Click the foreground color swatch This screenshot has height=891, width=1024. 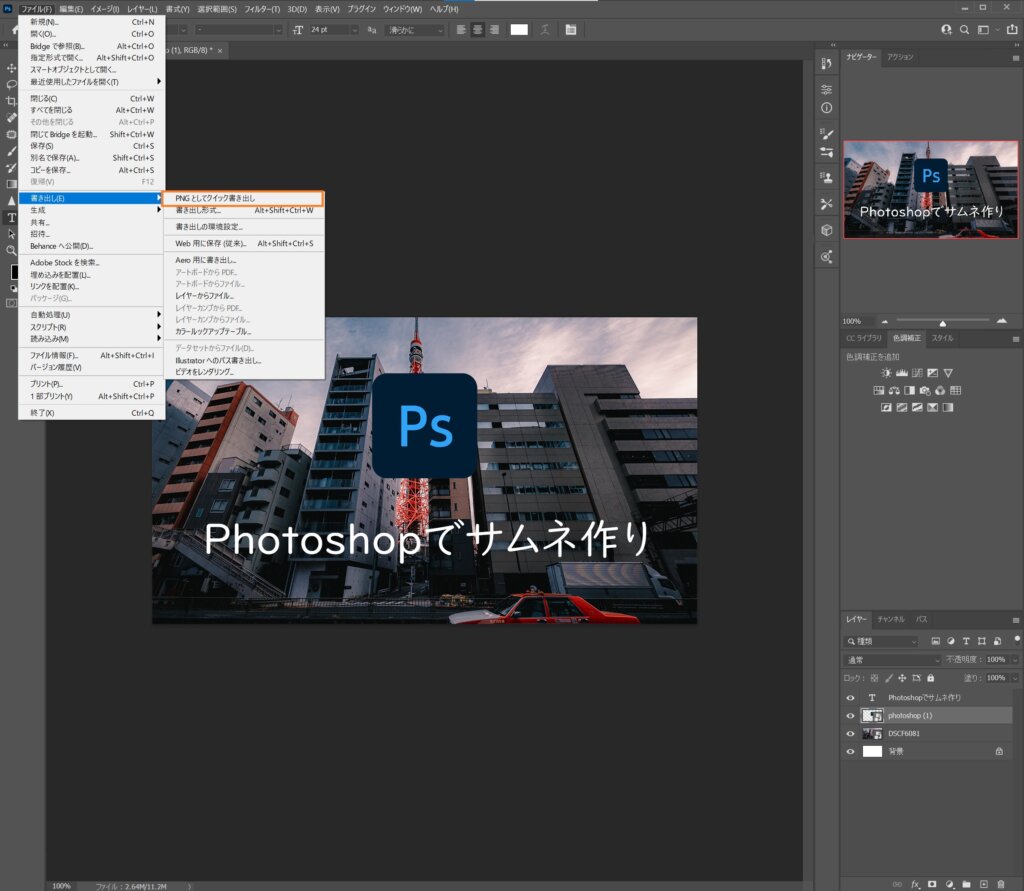pyautogui.click(x=14, y=271)
